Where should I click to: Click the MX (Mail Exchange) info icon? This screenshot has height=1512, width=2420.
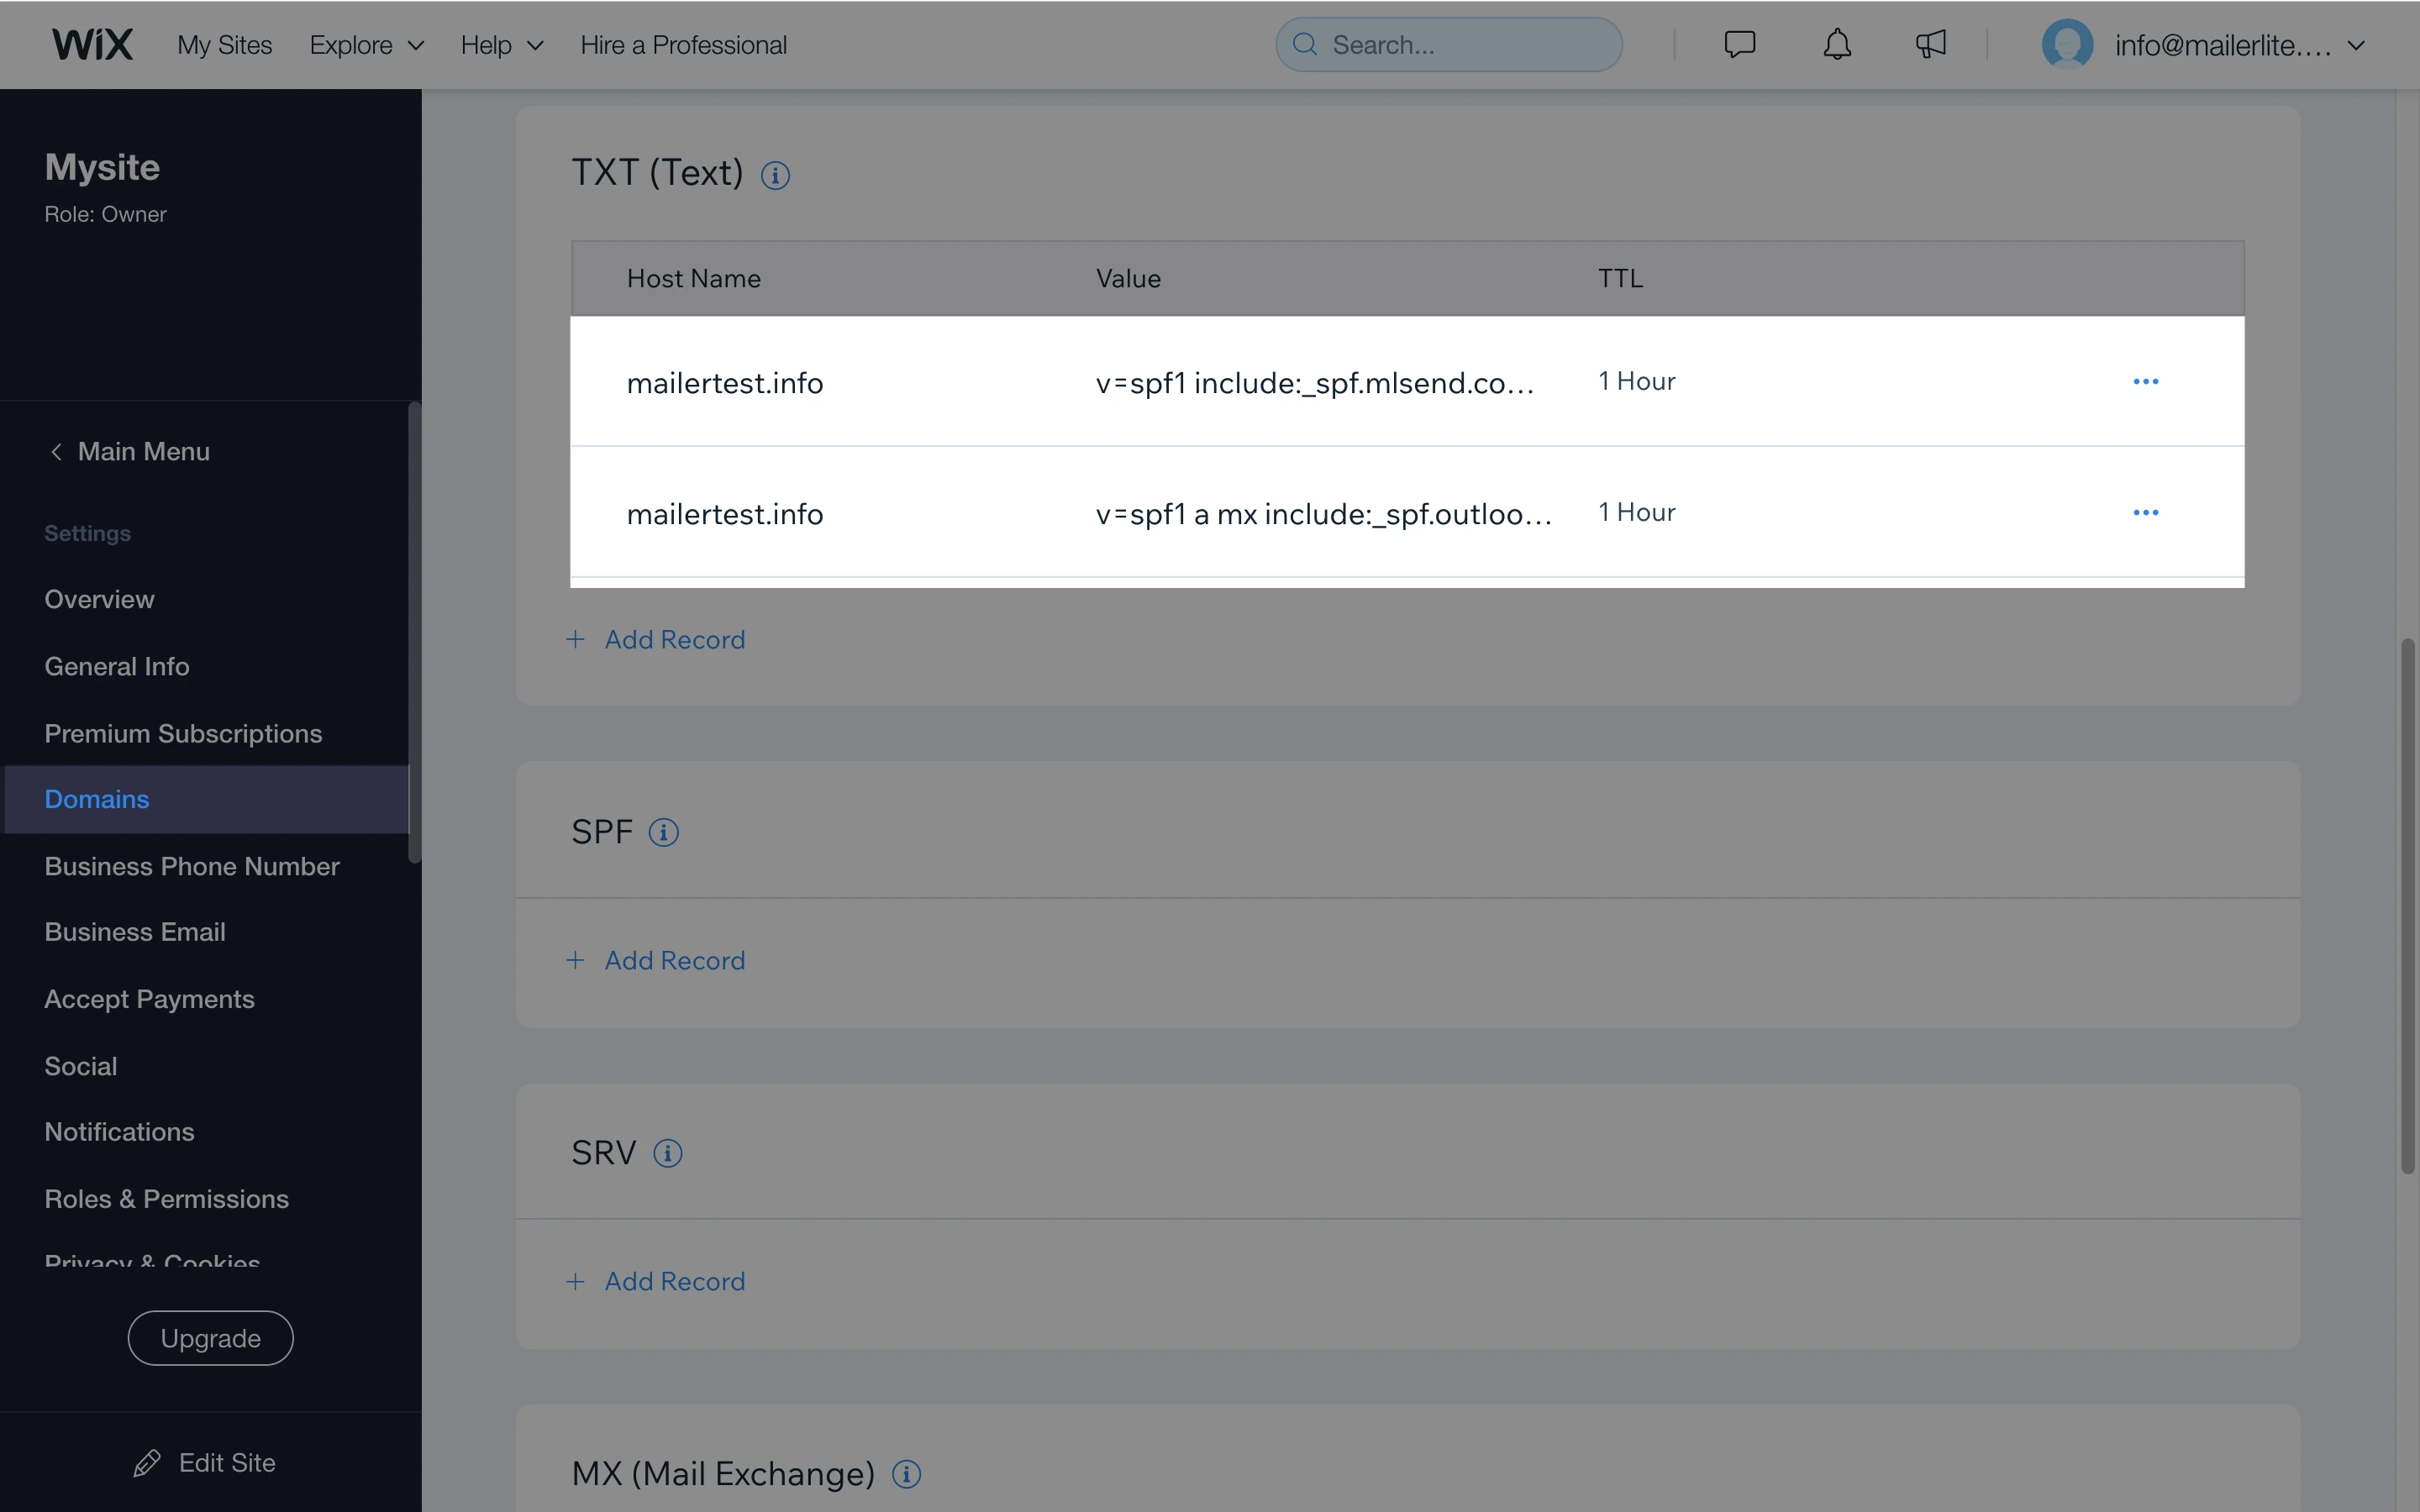906,1474
